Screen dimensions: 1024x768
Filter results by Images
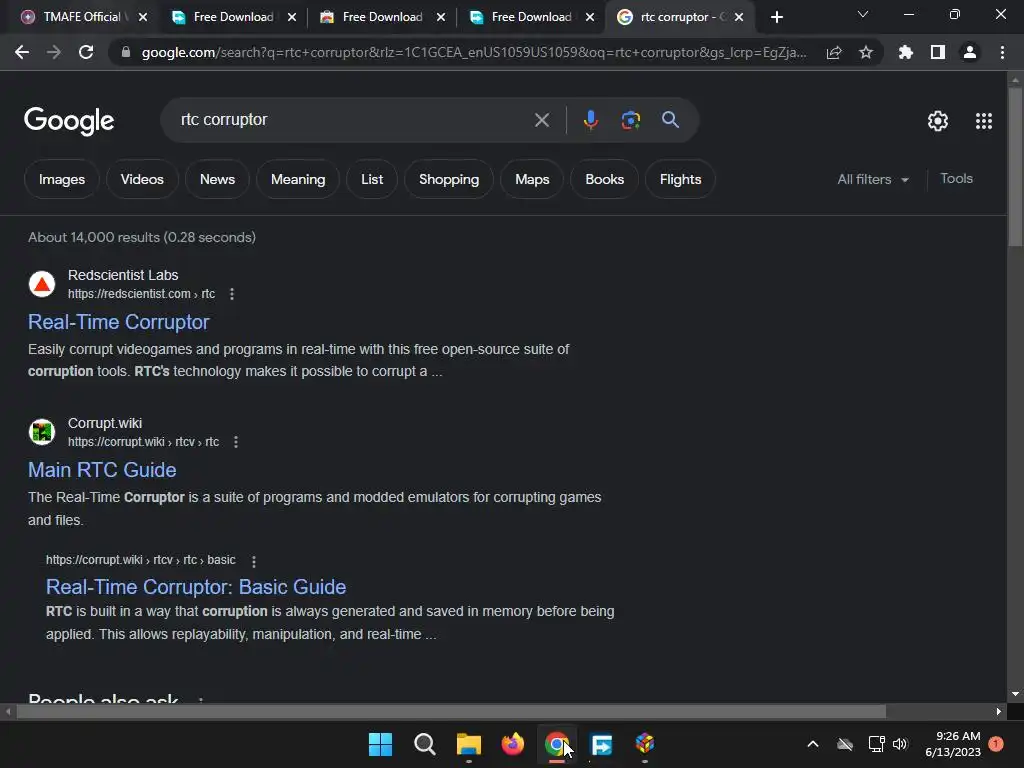tap(62, 179)
